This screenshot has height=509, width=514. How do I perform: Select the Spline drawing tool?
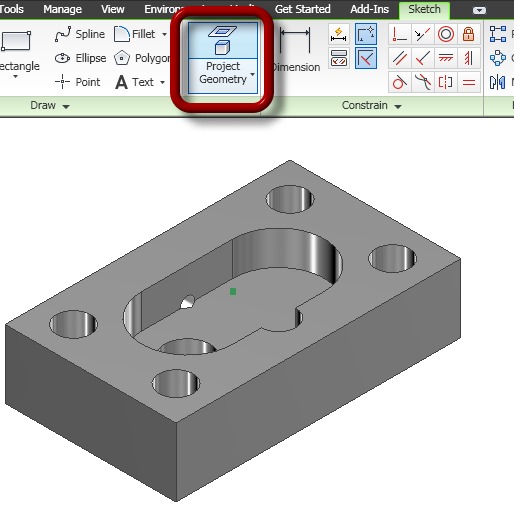pos(80,34)
